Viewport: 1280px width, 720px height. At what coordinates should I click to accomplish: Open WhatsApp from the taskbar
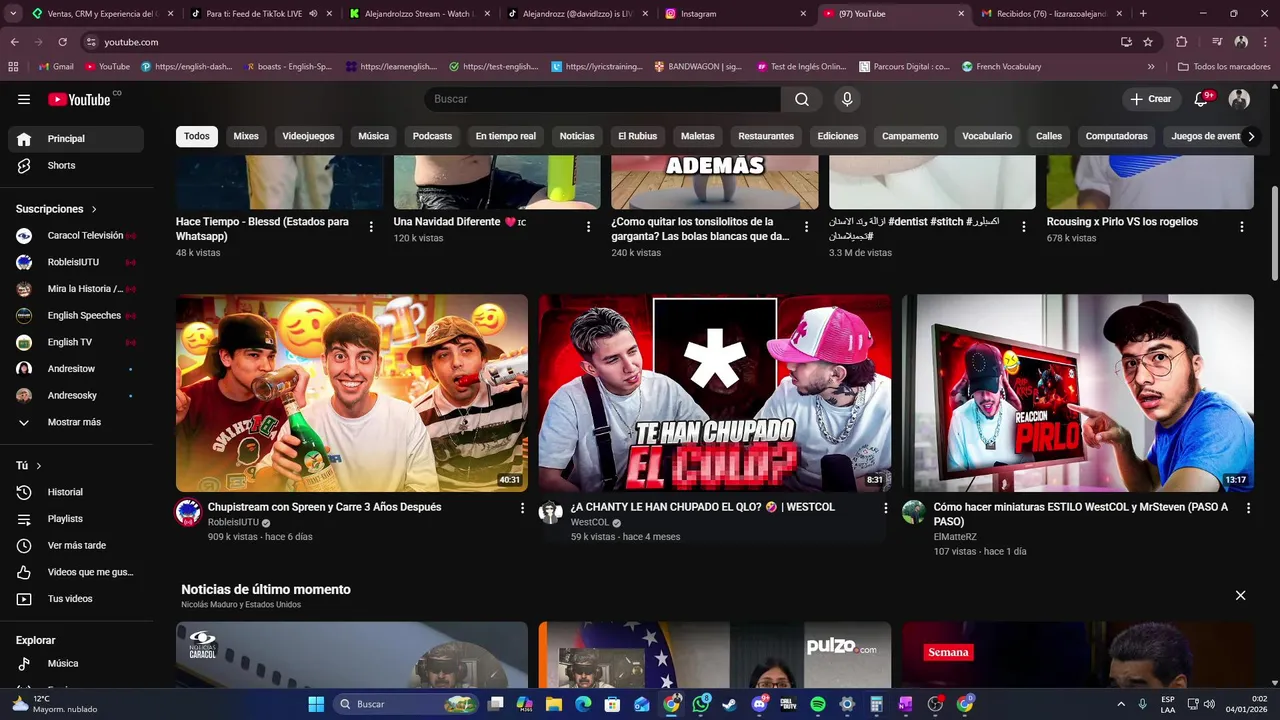click(x=701, y=704)
